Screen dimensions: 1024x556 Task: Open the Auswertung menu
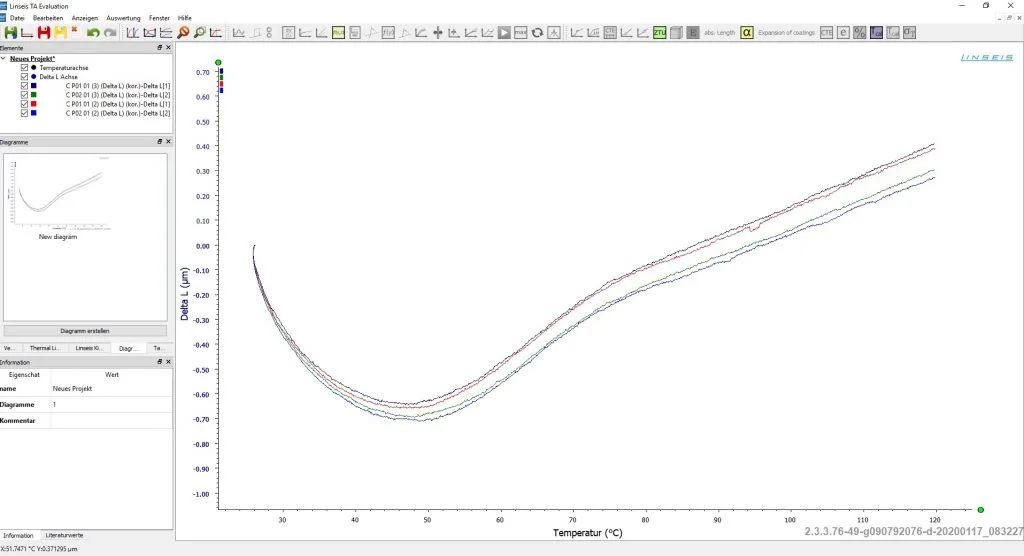[123, 18]
